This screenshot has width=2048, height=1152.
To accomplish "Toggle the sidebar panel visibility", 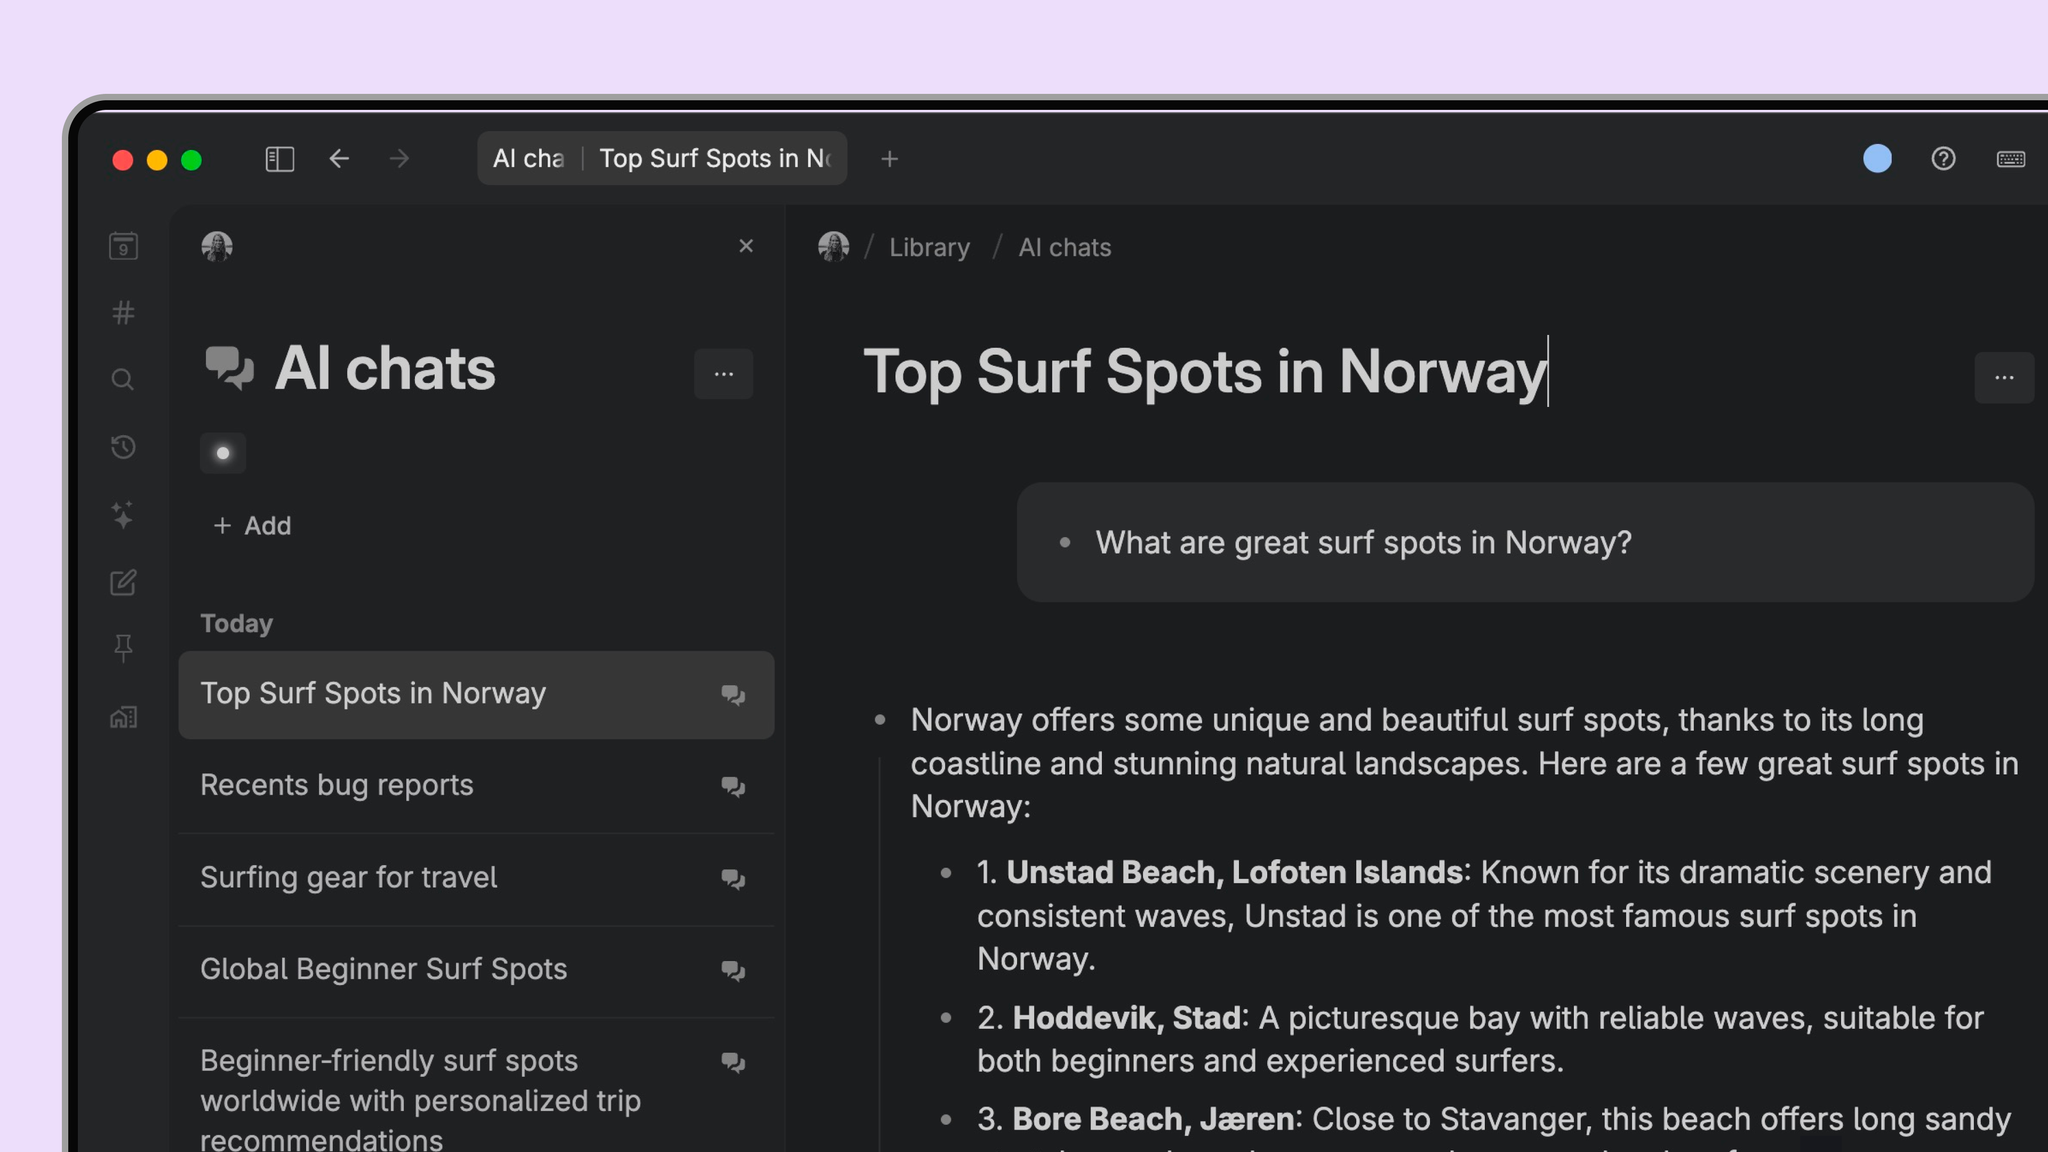I will pyautogui.click(x=279, y=159).
